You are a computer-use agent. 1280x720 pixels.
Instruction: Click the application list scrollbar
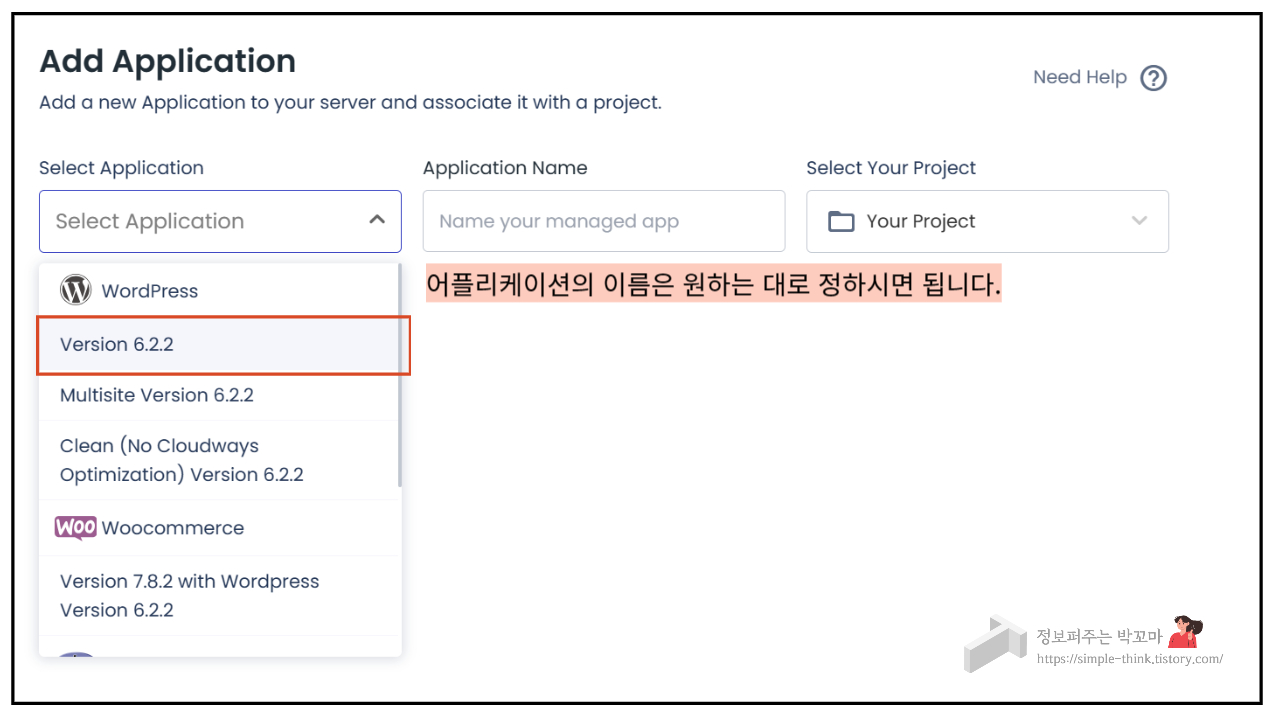(x=400, y=375)
